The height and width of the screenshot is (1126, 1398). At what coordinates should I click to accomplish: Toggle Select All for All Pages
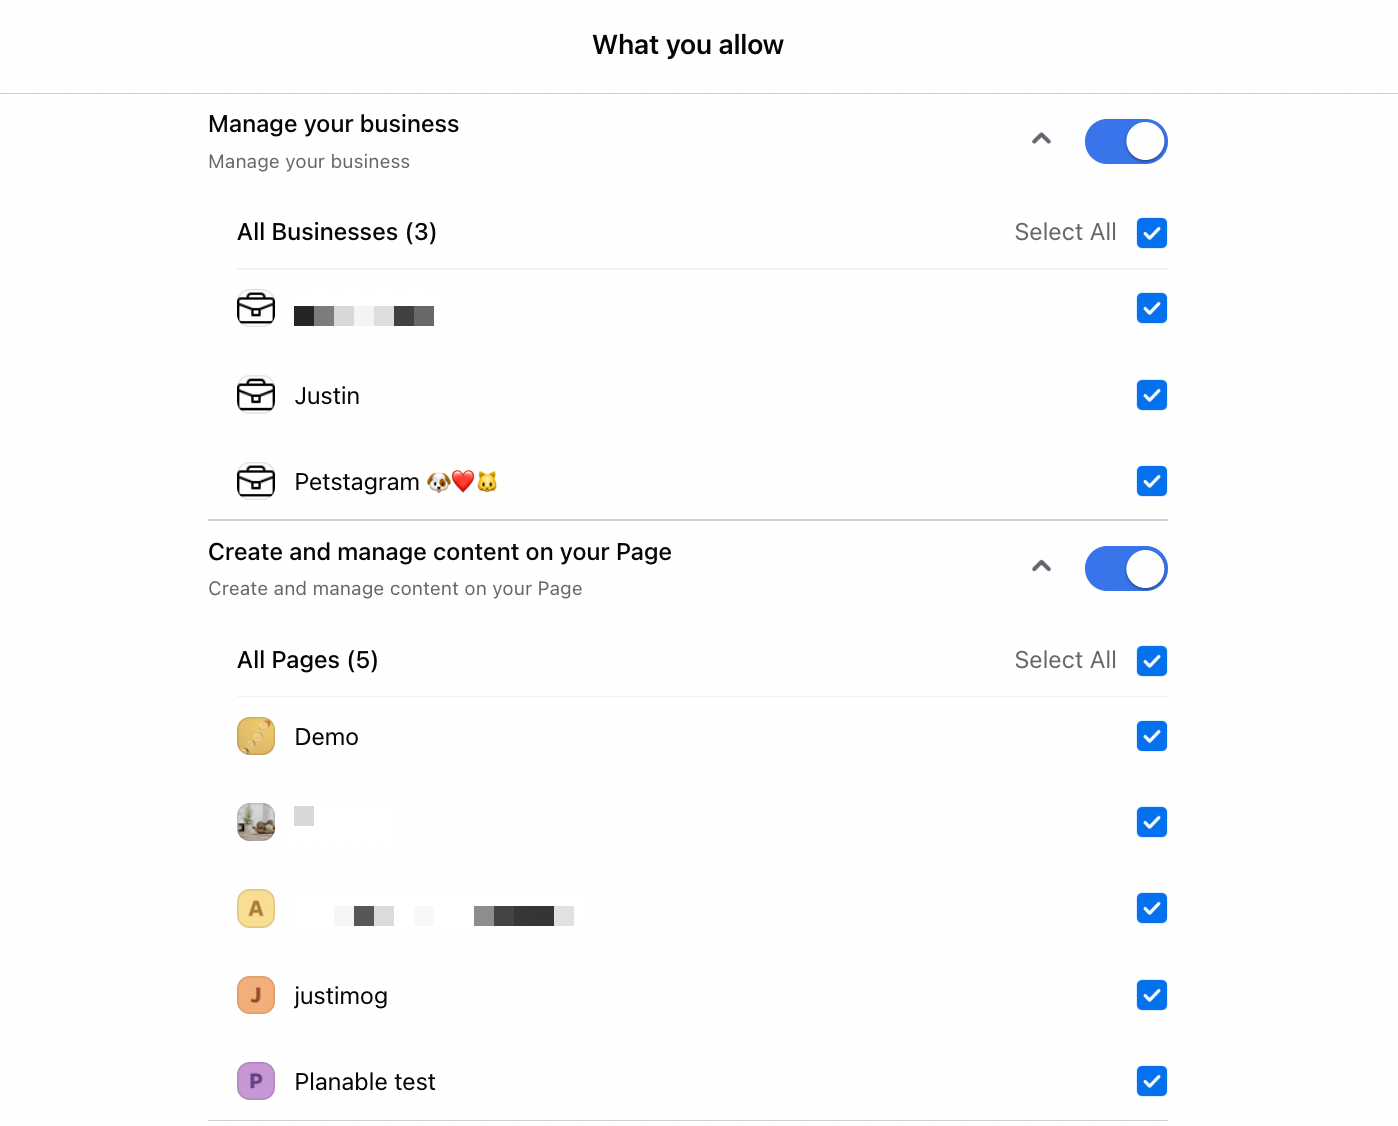coord(1152,661)
